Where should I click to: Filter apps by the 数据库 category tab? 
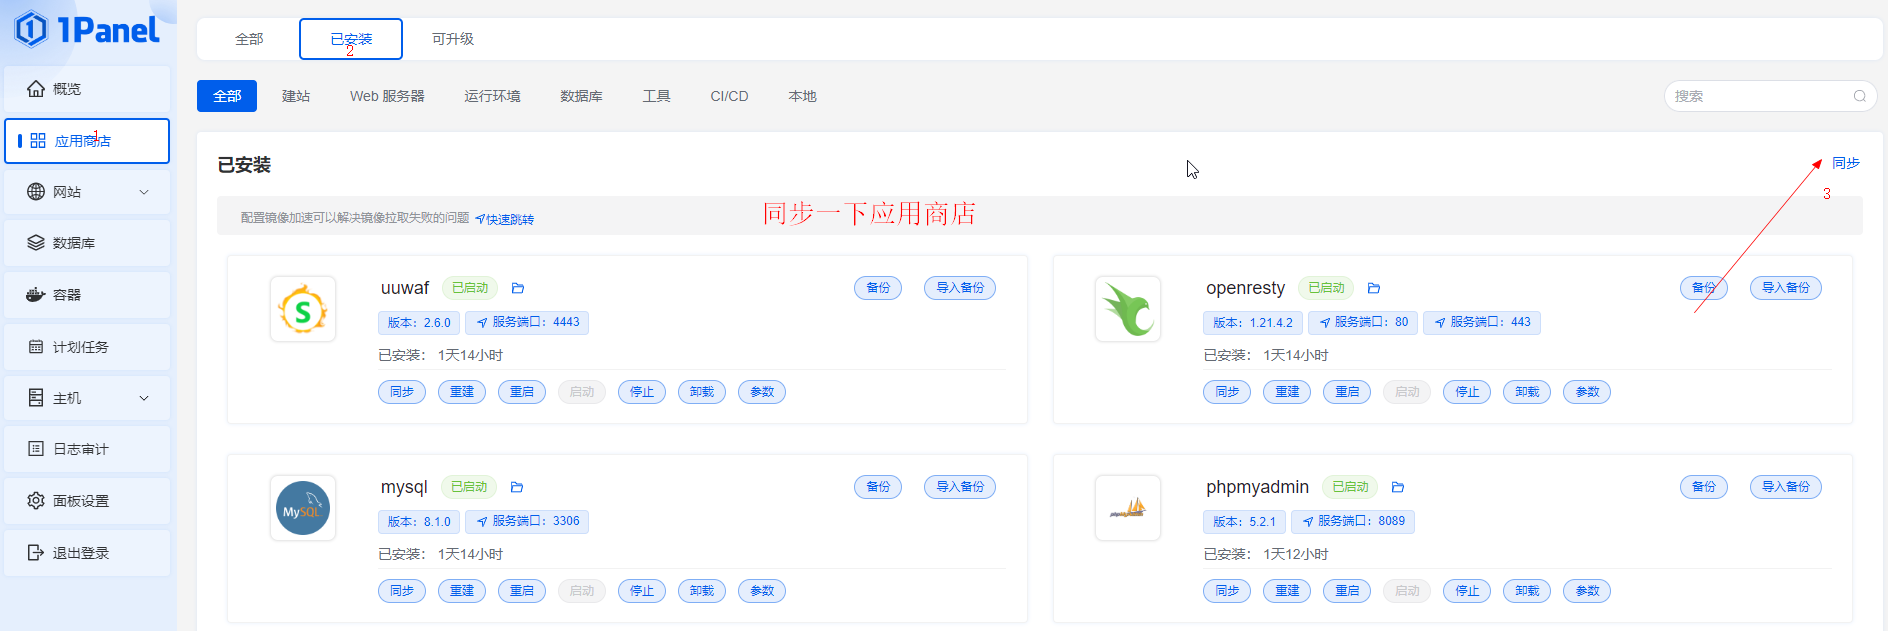click(x=581, y=96)
